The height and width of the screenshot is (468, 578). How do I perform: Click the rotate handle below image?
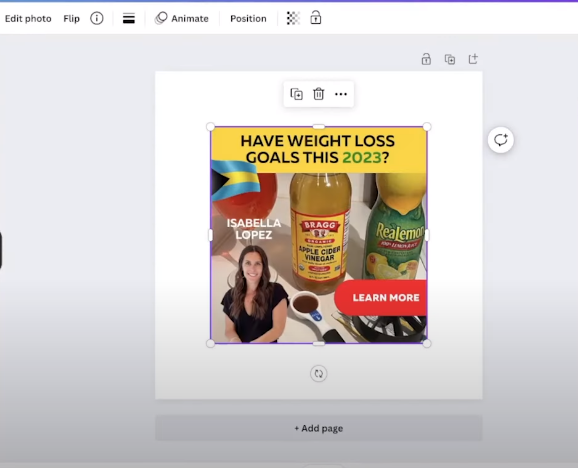[x=318, y=373]
